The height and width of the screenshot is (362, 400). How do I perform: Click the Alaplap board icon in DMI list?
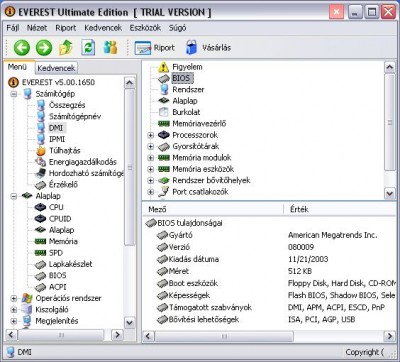point(164,101)
